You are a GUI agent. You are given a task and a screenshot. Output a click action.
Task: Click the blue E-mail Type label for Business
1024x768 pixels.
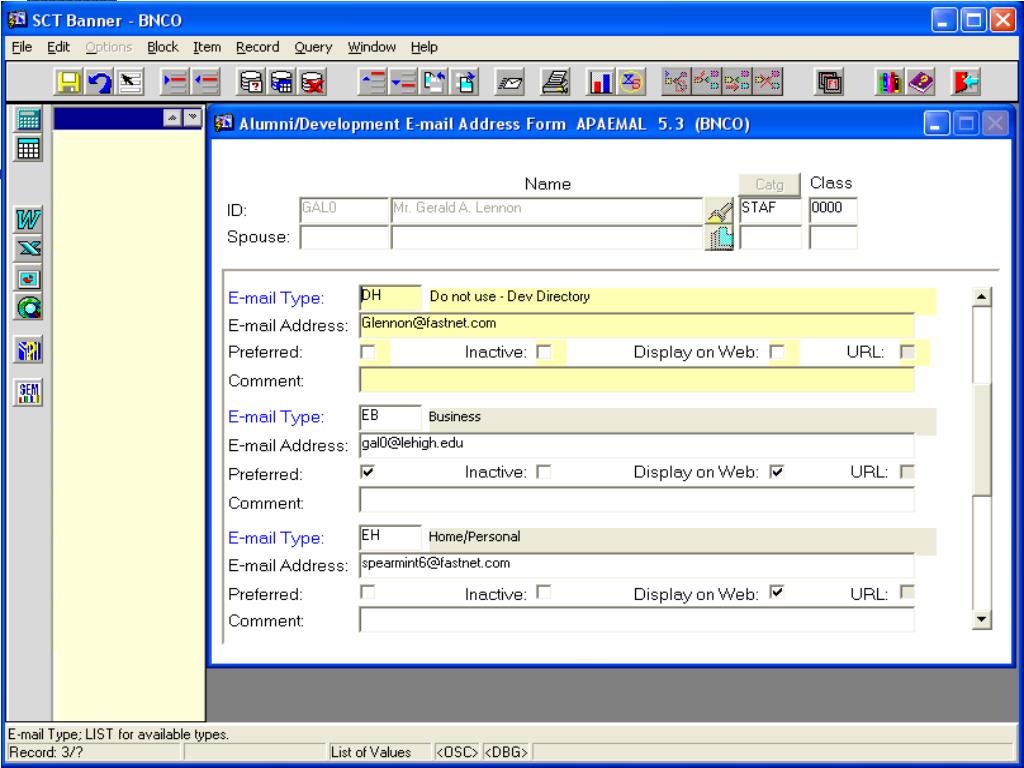tap(275, 416)
